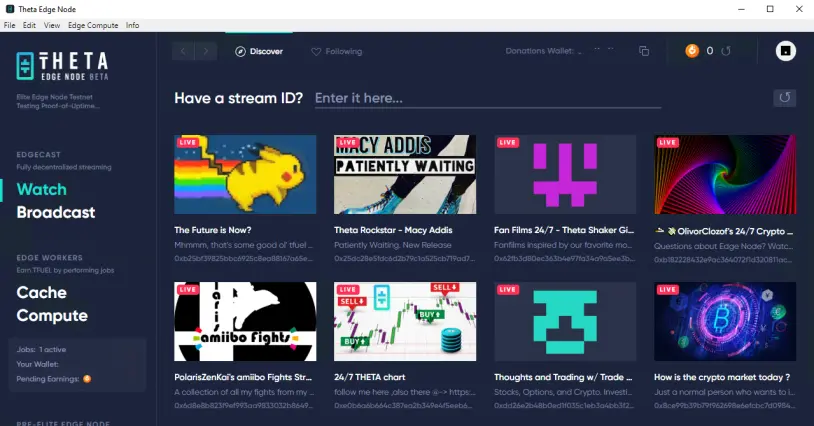This screenshot has width=814, height=426.
Task: Click LIVE badge on Thoughts and Trading
Action: click(x=507, y=290)
